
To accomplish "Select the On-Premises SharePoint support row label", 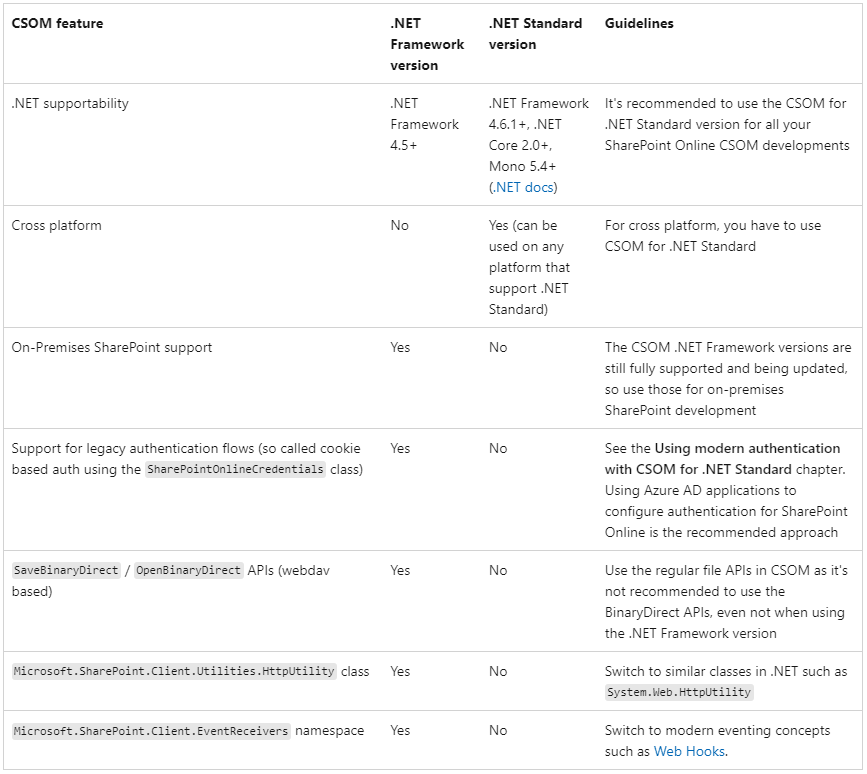I will click(112, 347).
